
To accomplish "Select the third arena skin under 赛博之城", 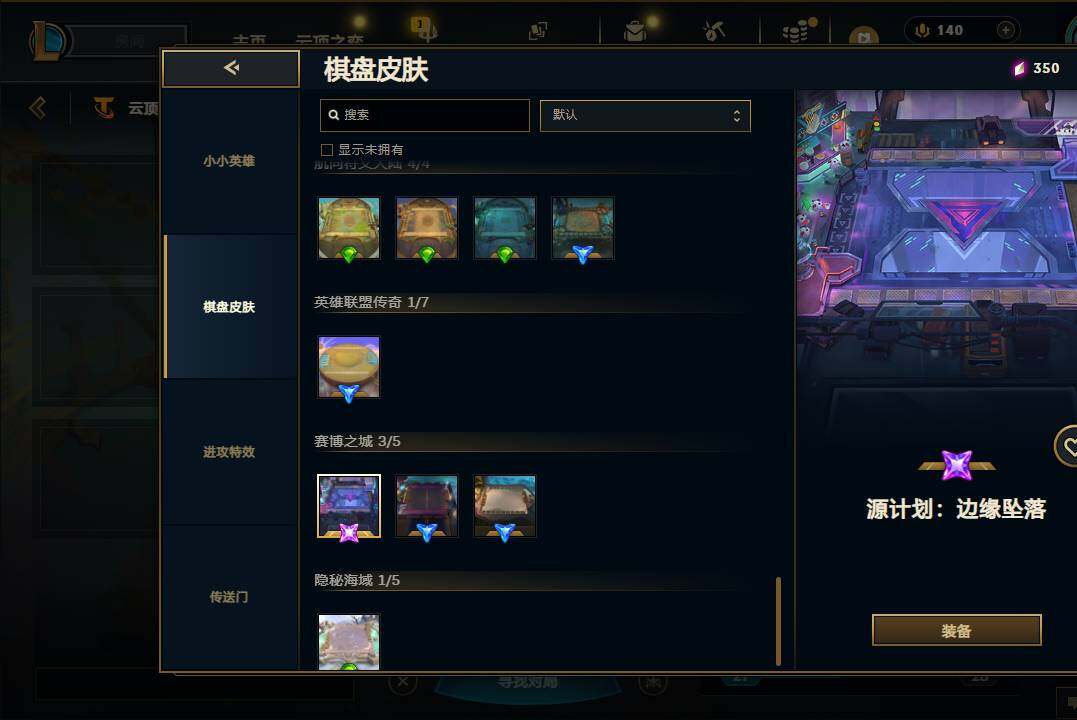I will tap(505, 506).
